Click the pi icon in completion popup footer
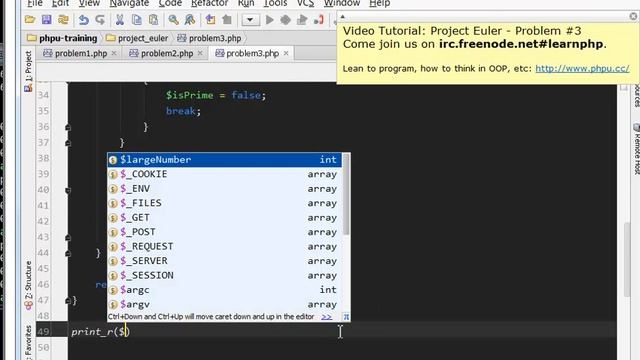This screenshot has height=360, width=640. [x=346, y=317]
